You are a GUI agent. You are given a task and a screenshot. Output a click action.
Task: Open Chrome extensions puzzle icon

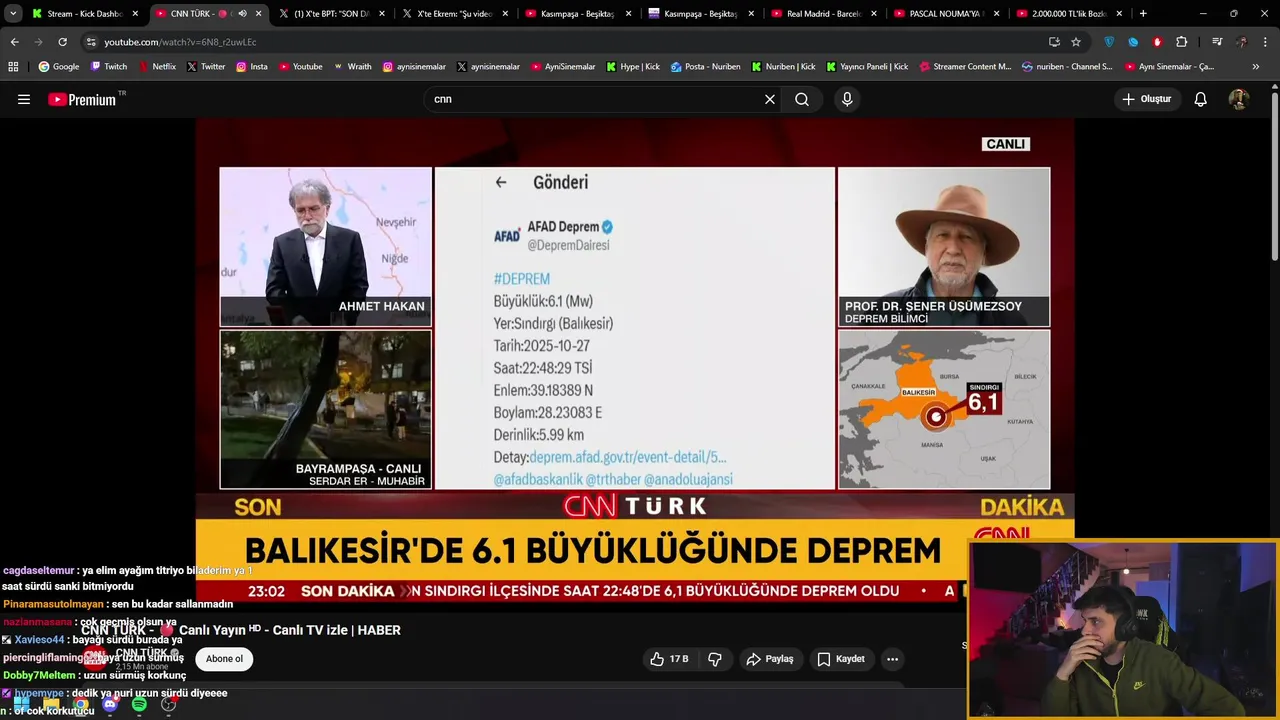pos(1182,42)
